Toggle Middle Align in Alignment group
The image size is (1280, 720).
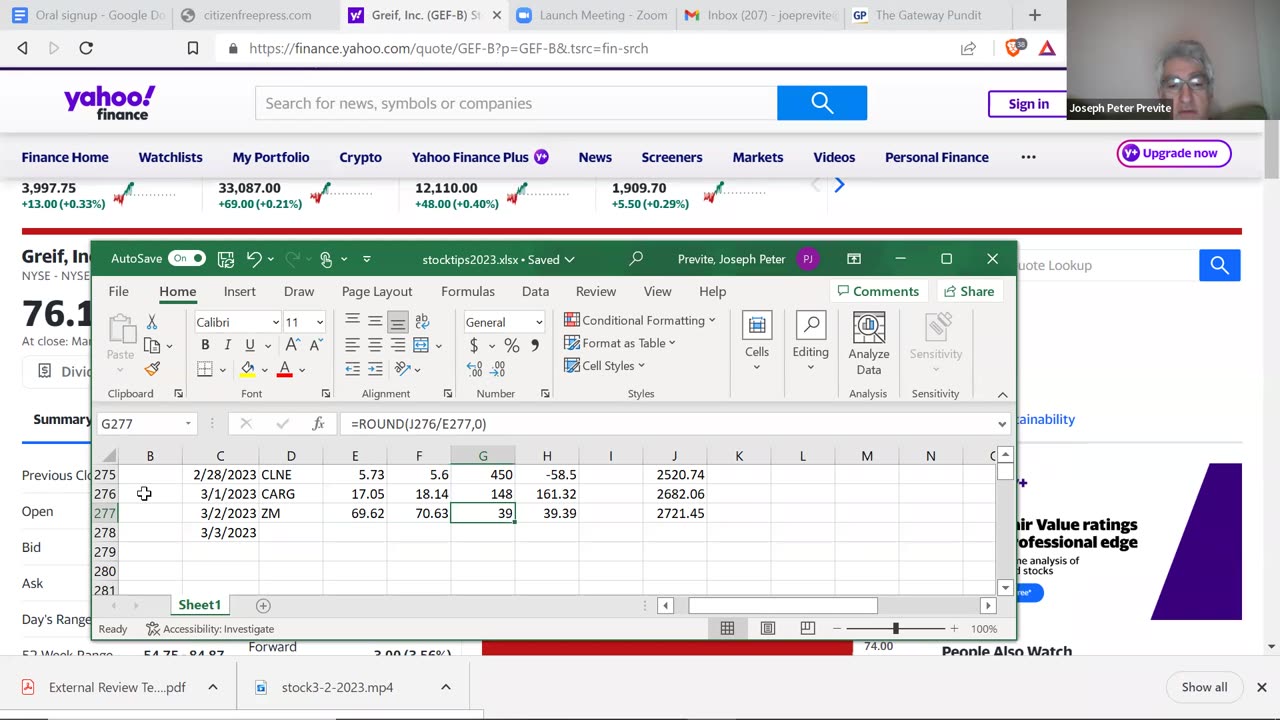[375, 321]
